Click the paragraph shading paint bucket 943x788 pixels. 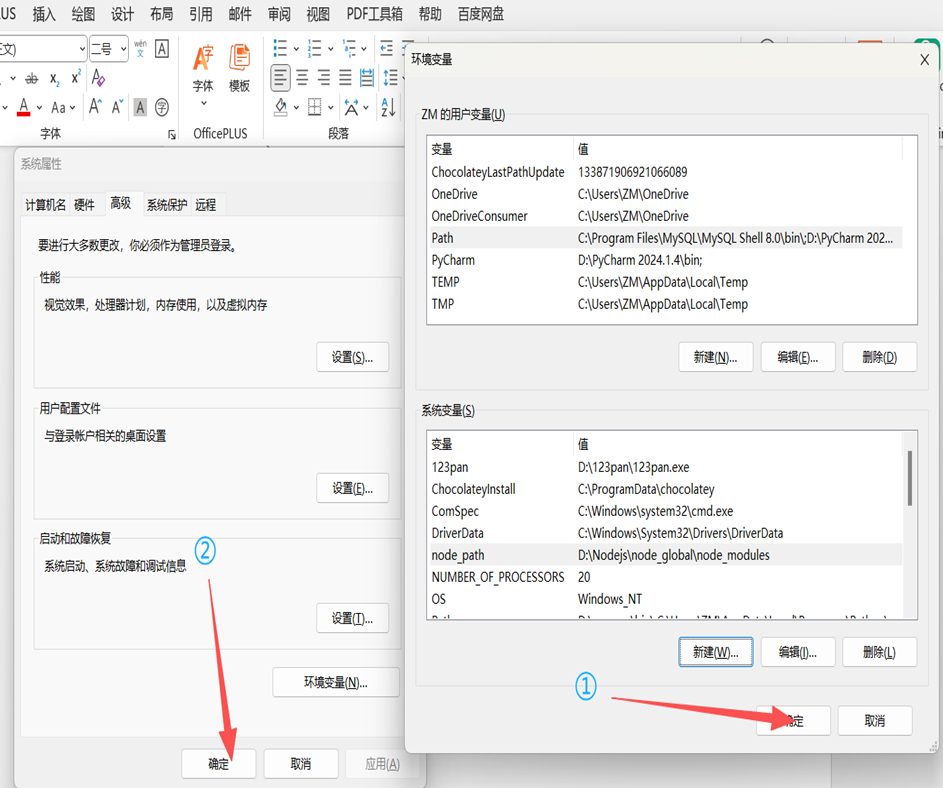tap(281, 107)
